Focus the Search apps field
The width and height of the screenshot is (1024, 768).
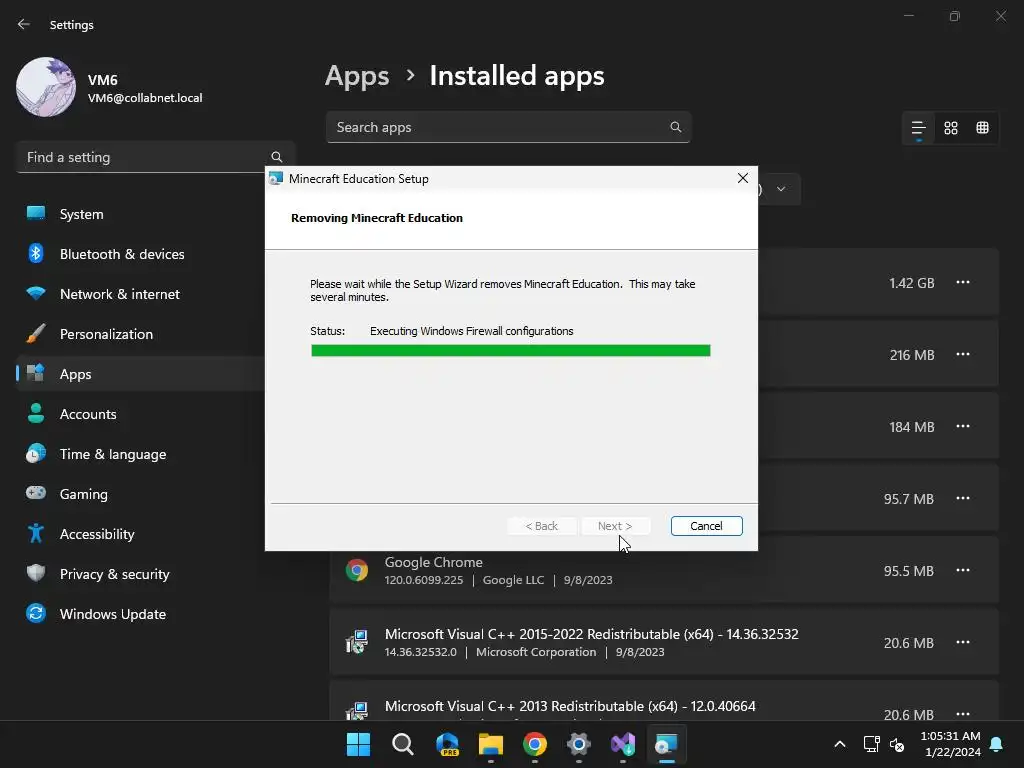tap(508, 127)
